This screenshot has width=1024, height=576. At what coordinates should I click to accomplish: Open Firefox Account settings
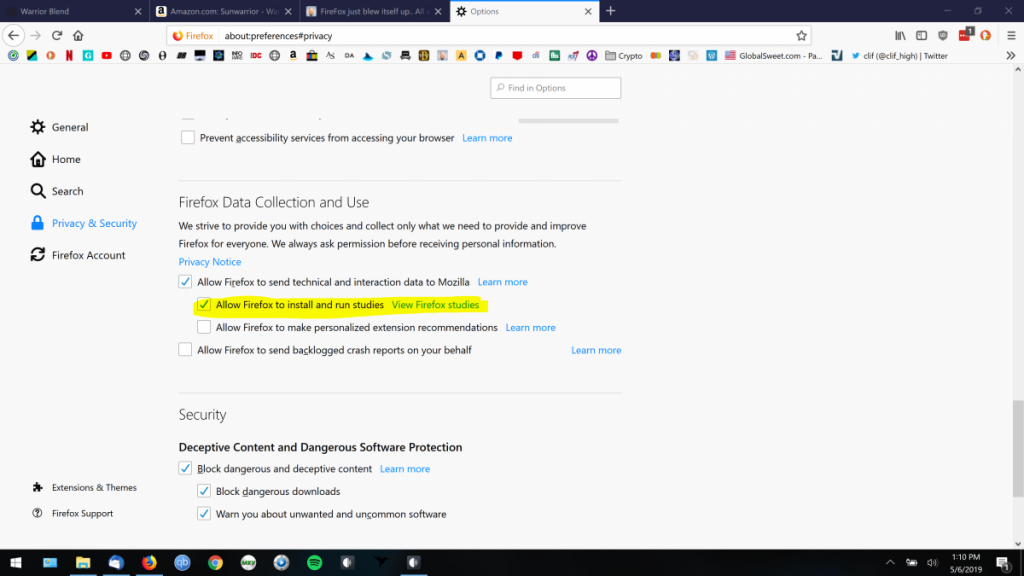[x=78, y=255]
